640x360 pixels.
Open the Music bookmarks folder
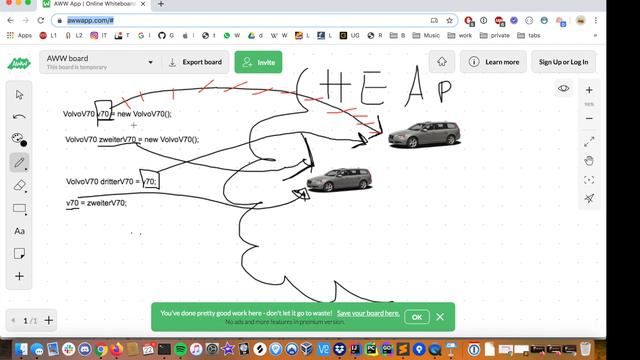426,36
